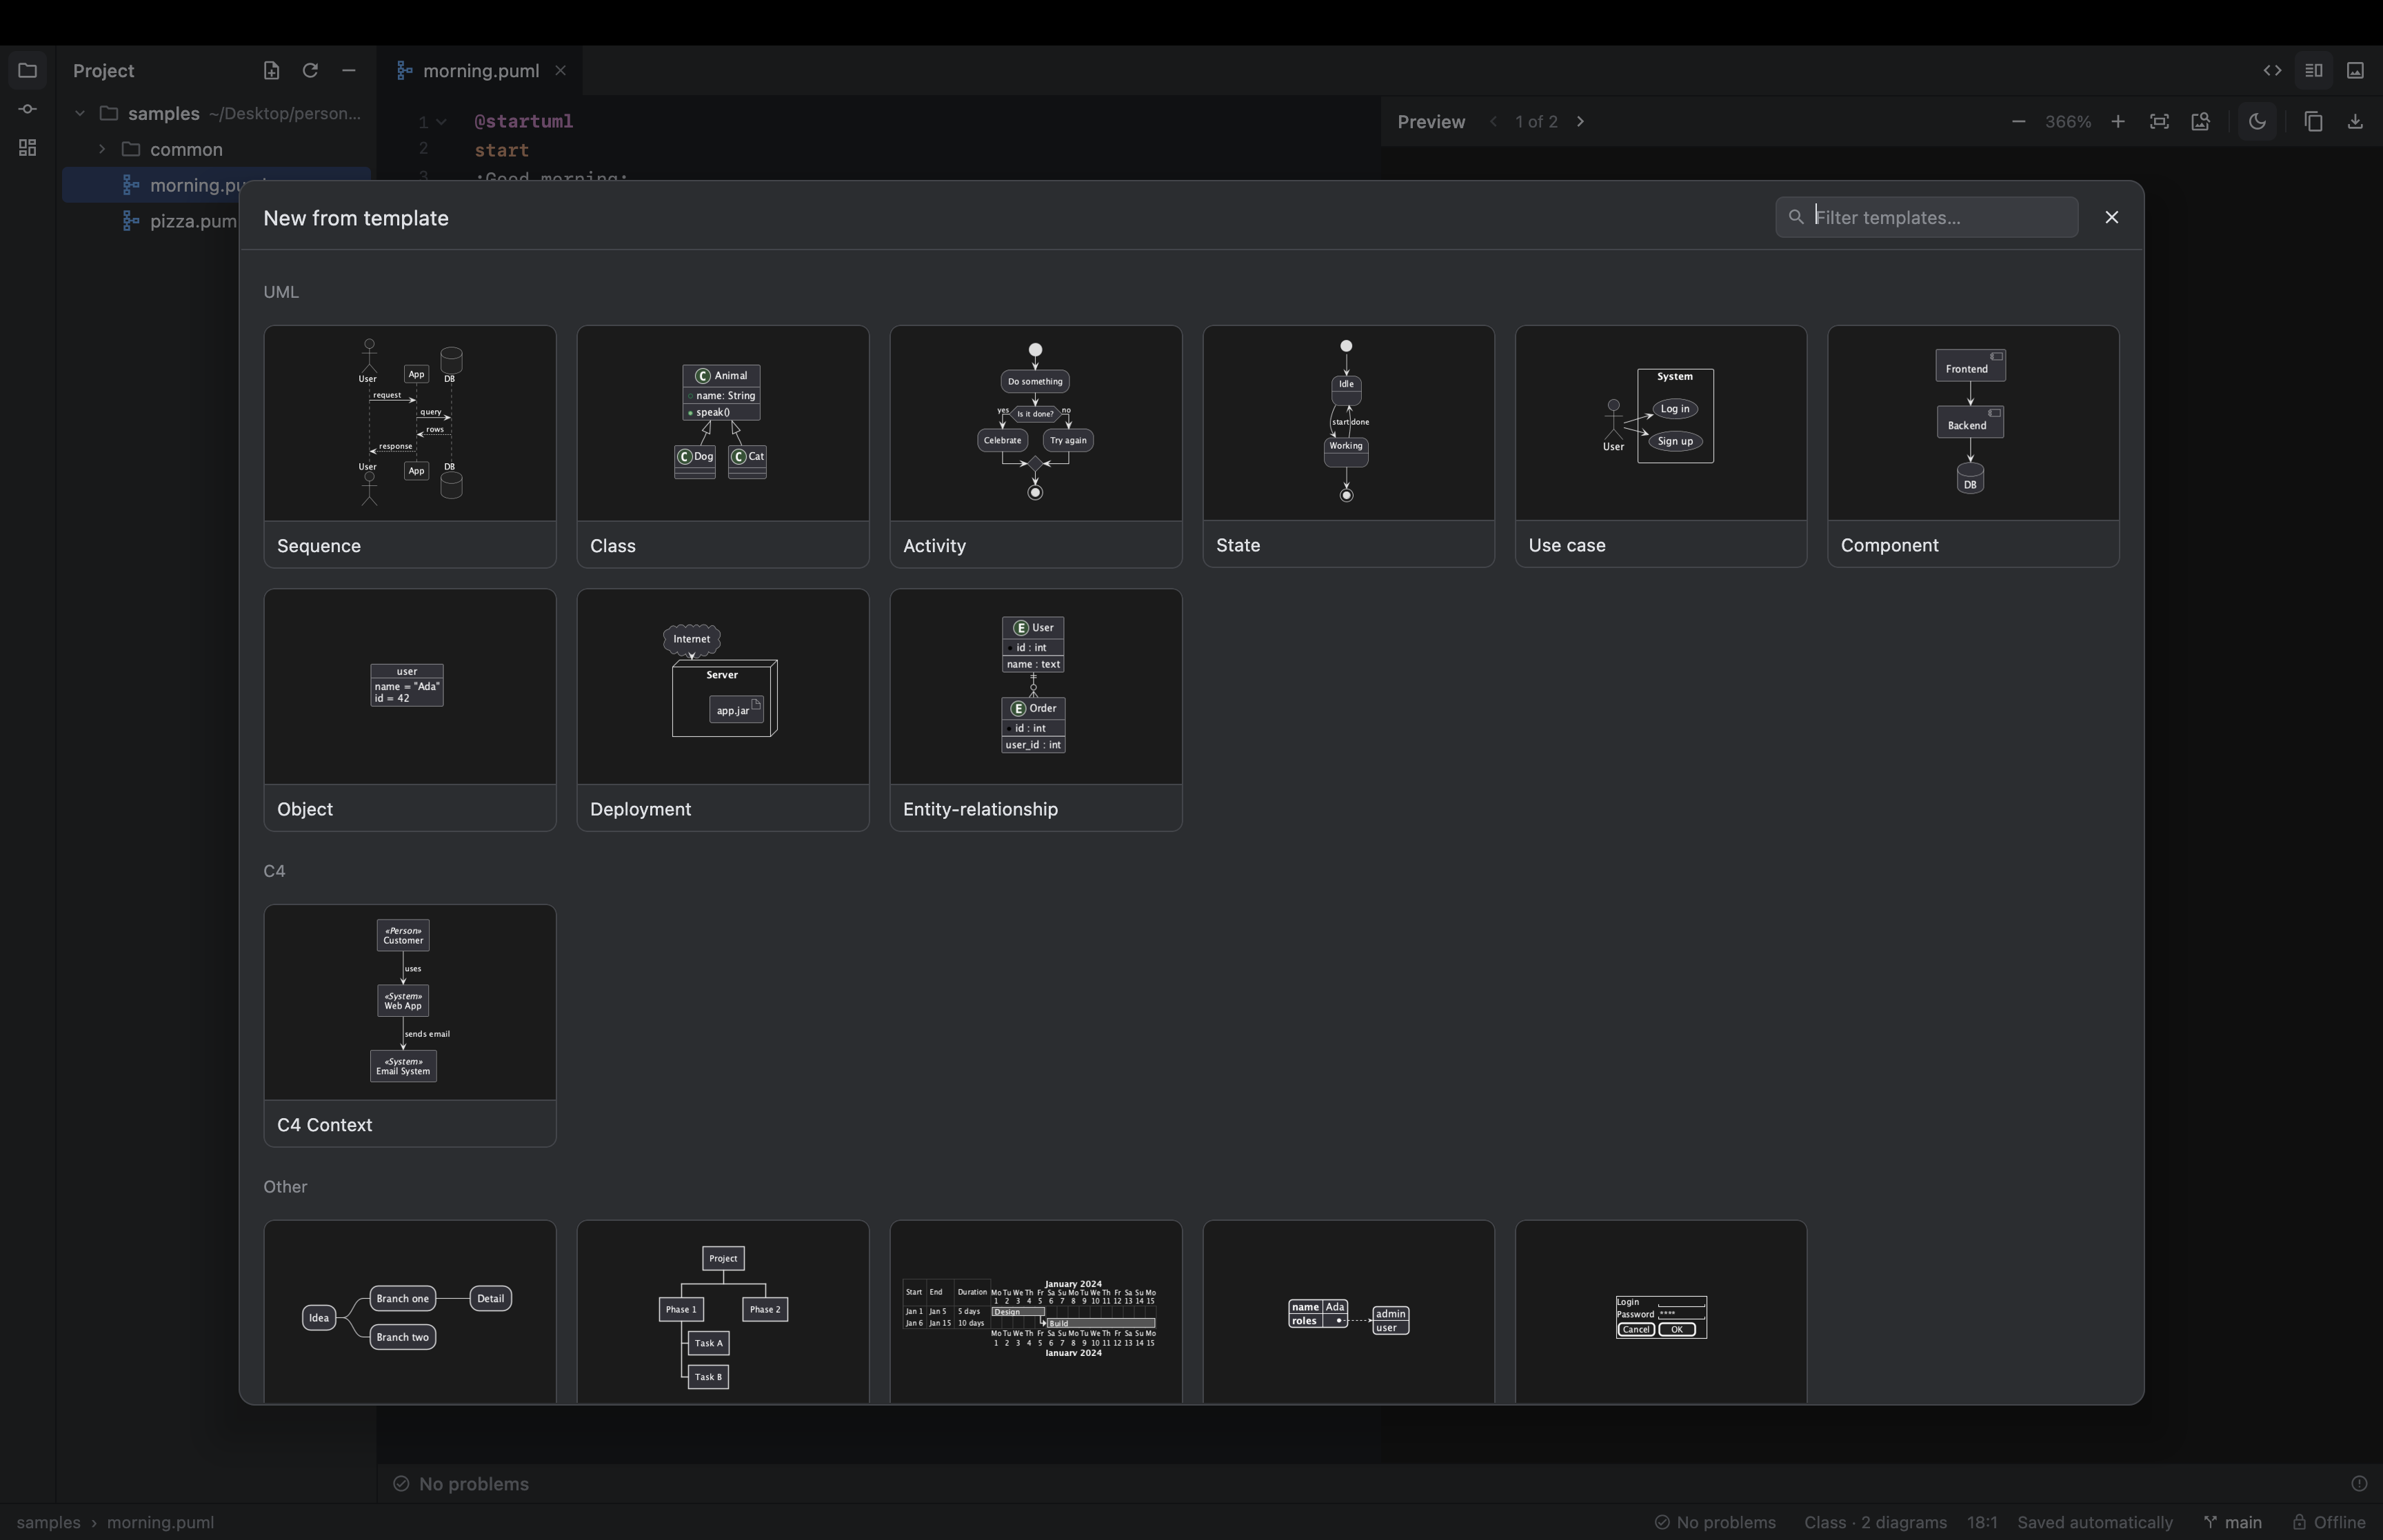The height and width of the screenshot is (1540, 2383).
Task: Click the 18:1 cursor position indicator
Action: 1982,1522
